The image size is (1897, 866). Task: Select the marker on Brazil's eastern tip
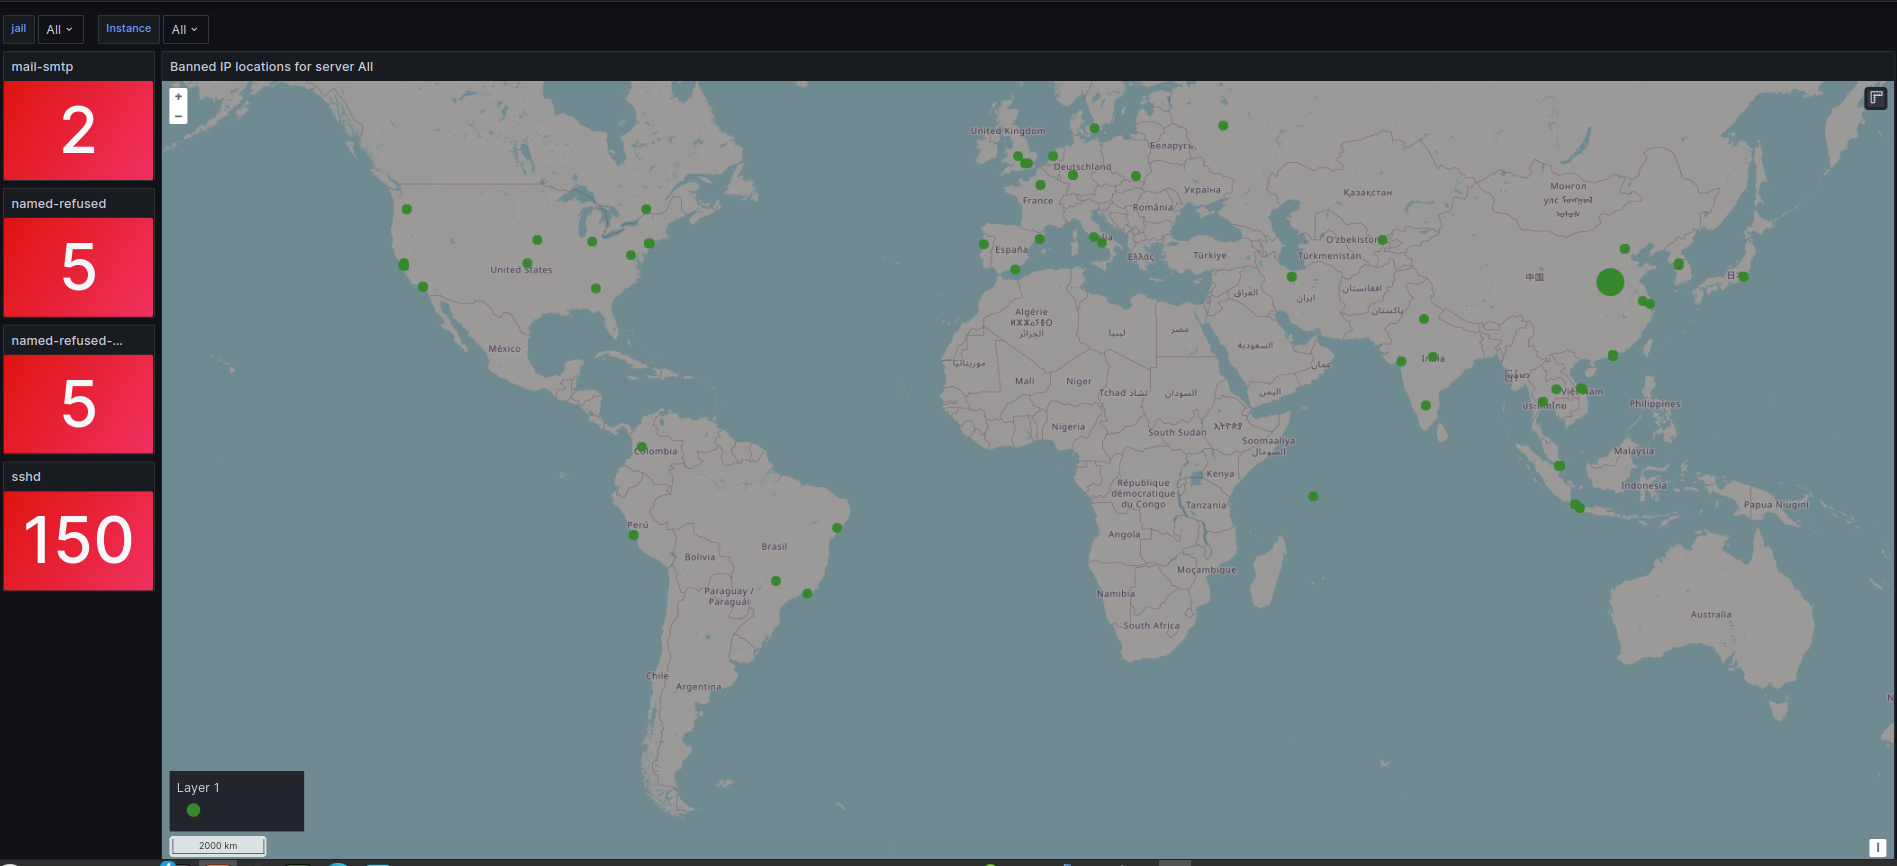click(837, 528)
